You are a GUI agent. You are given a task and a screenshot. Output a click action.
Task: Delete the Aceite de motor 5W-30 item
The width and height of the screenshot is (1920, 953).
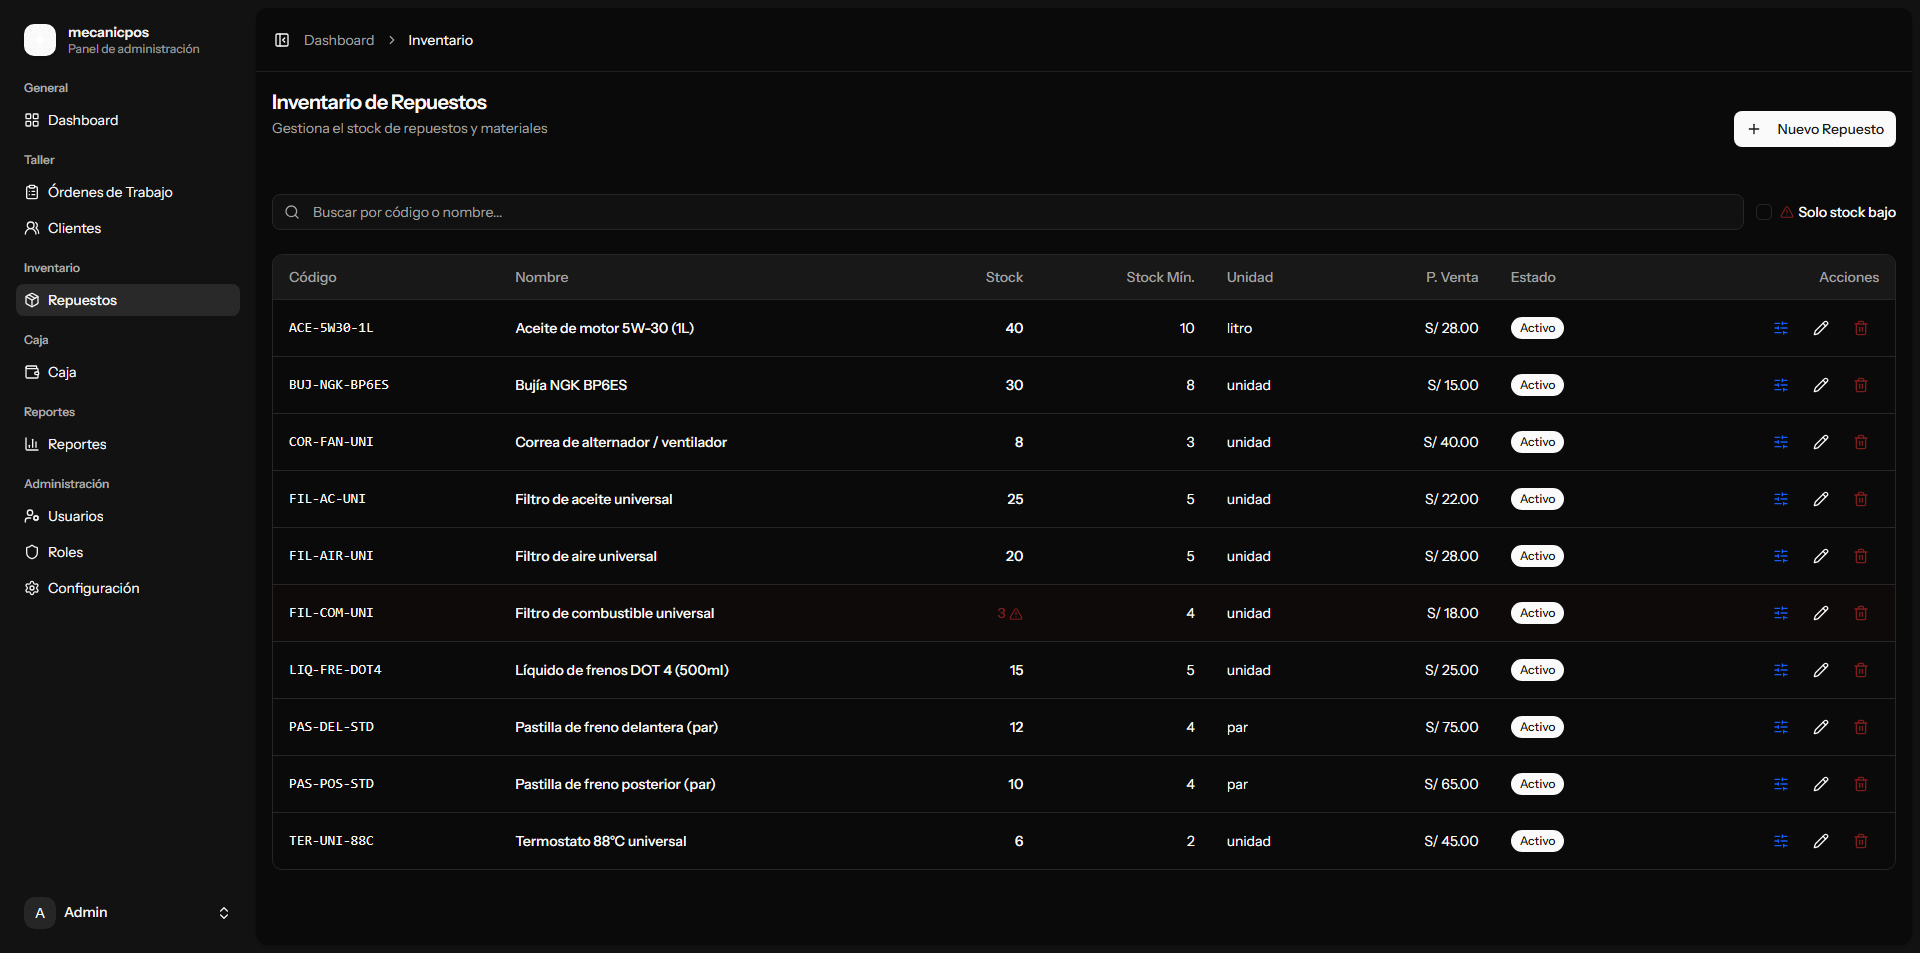[x=1861, y=328]
